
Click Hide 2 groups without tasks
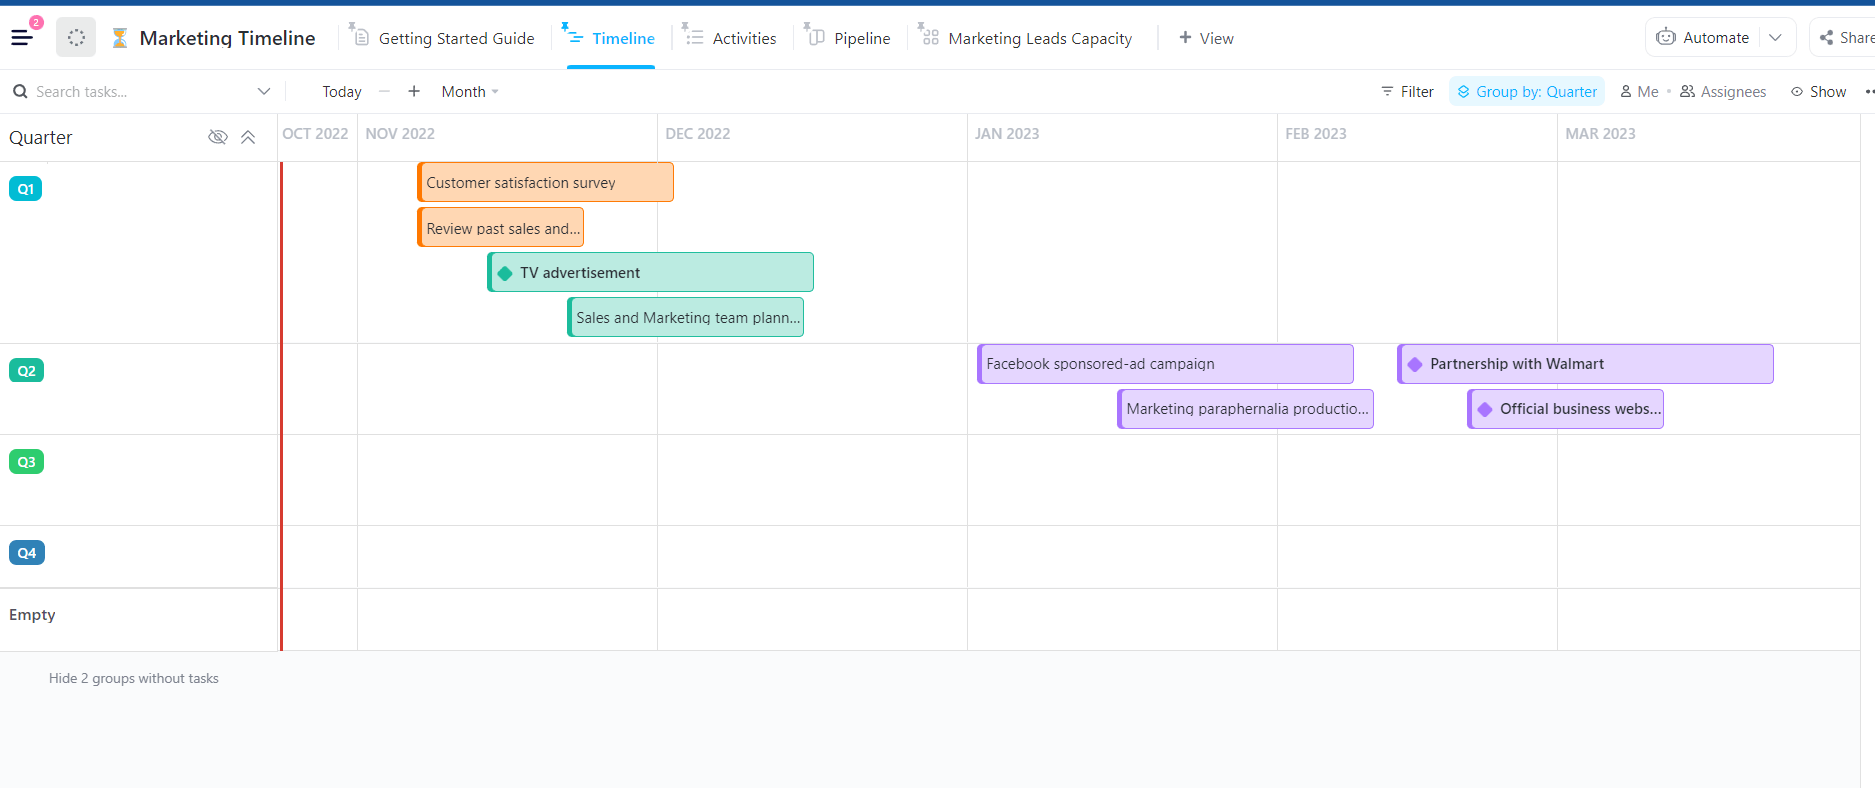(134, 678)
